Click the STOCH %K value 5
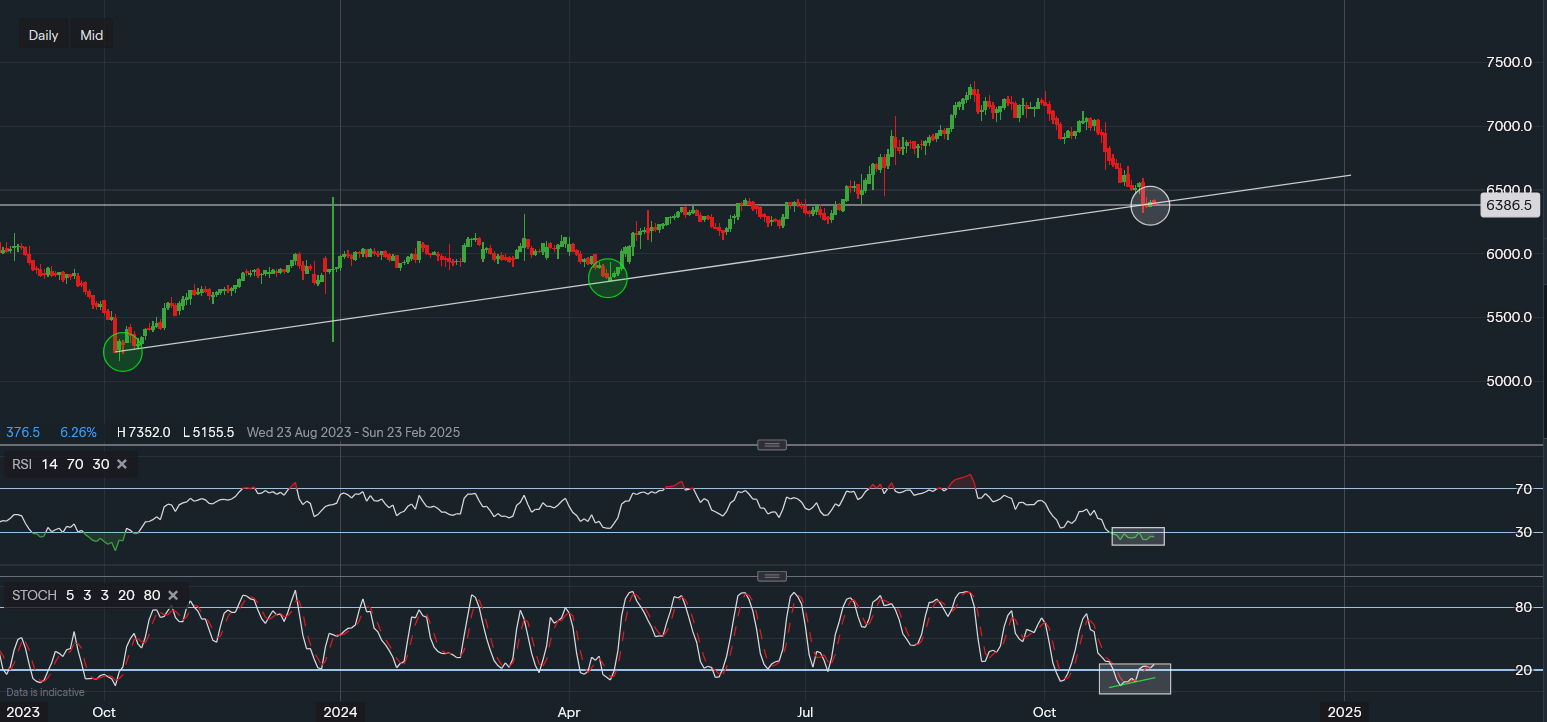The image size is (1547, 722). [x=69, y=595]
